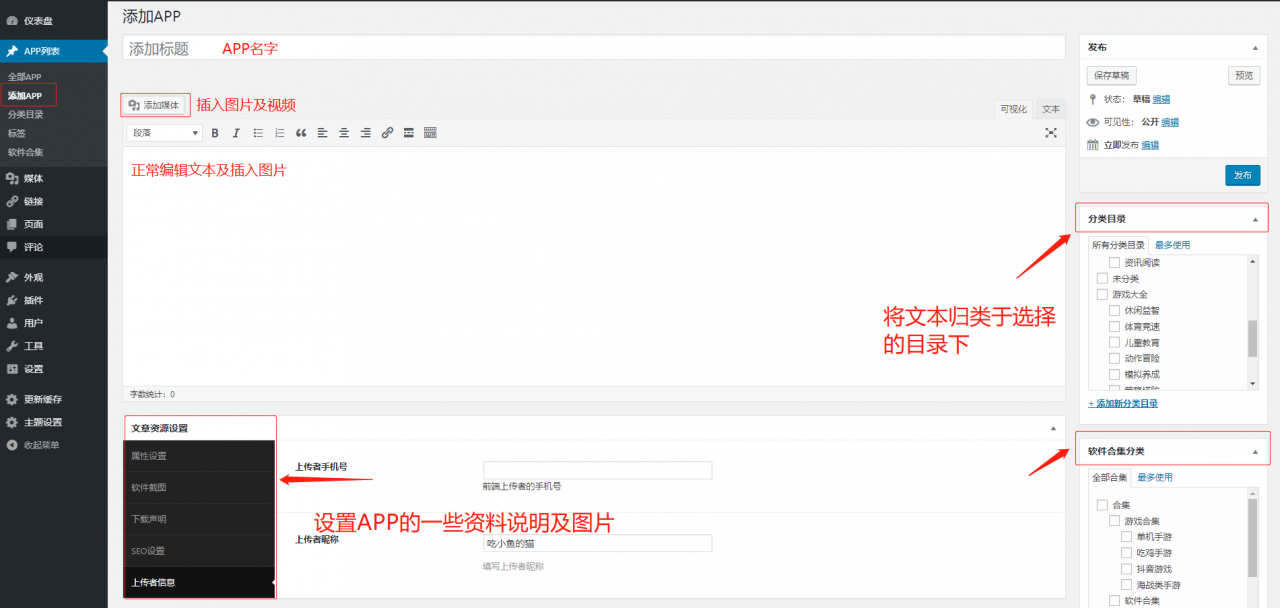Check the 单机手游 collection checkbox

[x=1127, y=537]
